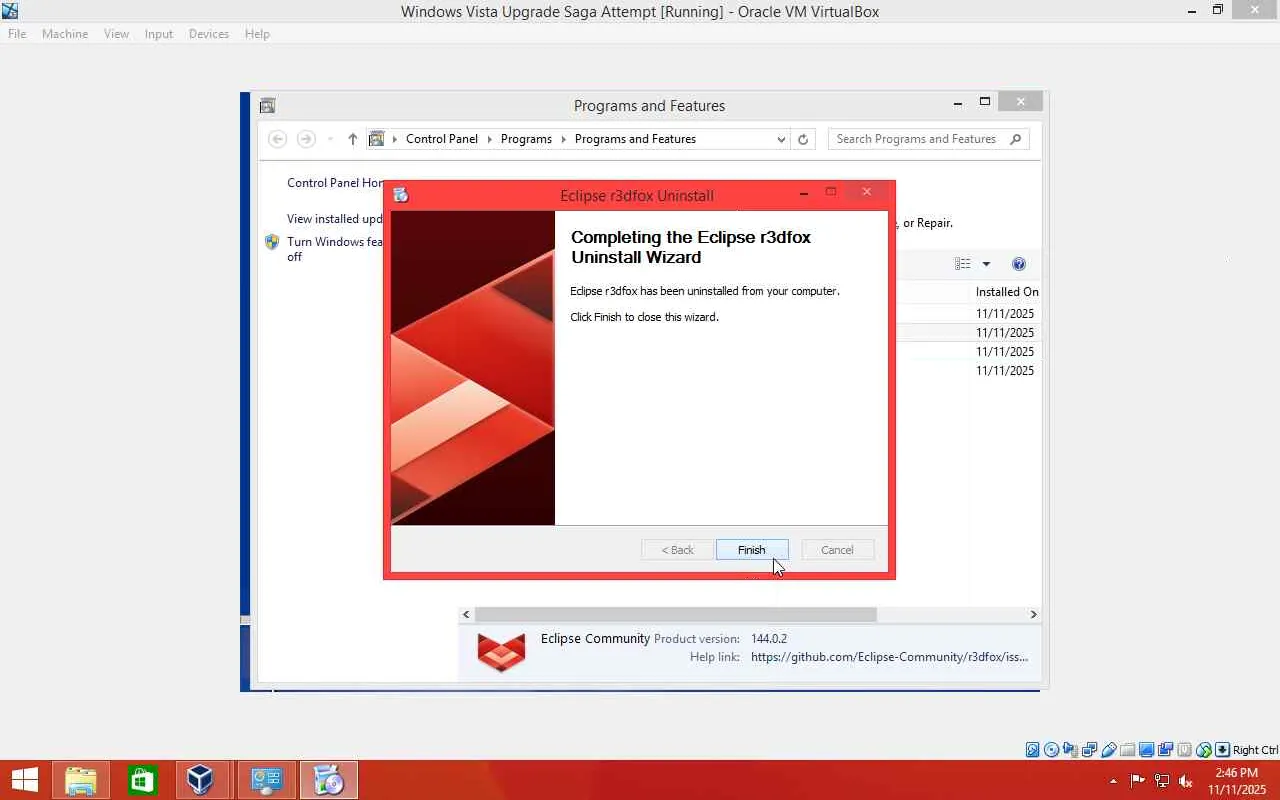Go forward in Programs and Features
This screenshot has height=800, width=1280.
pos(306,139)
